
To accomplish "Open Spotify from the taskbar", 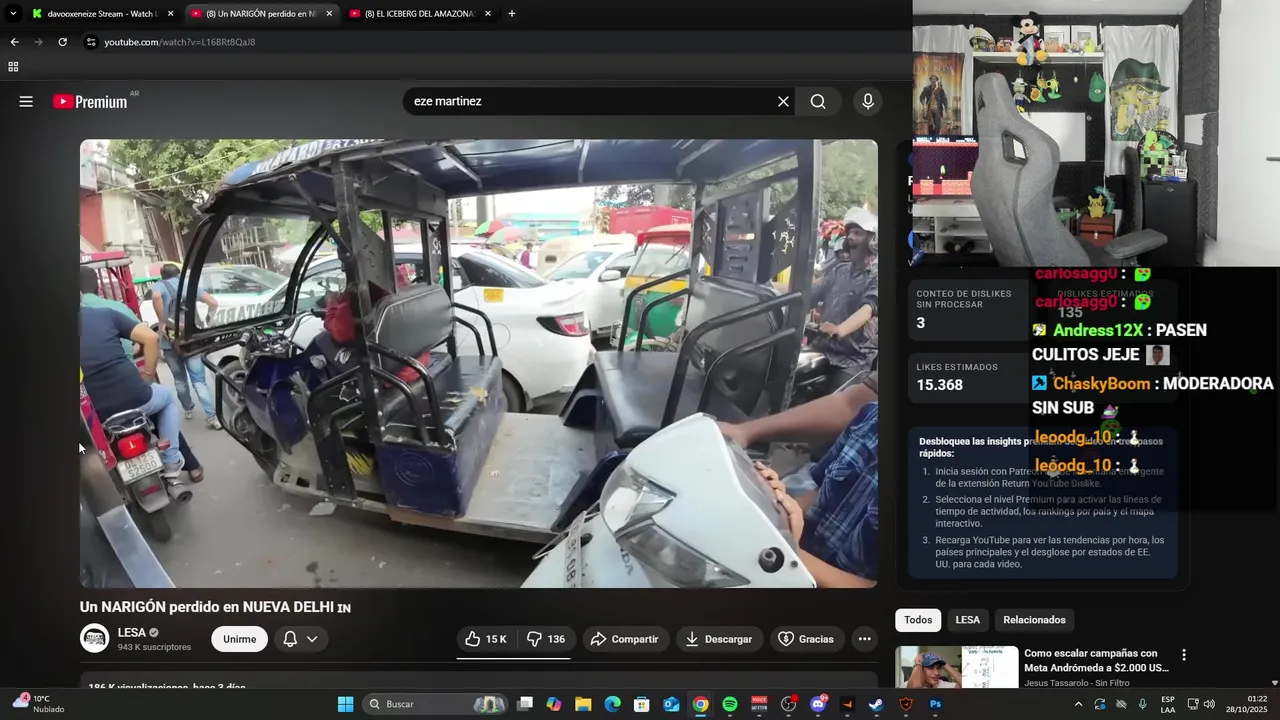I will pos(730,704).
